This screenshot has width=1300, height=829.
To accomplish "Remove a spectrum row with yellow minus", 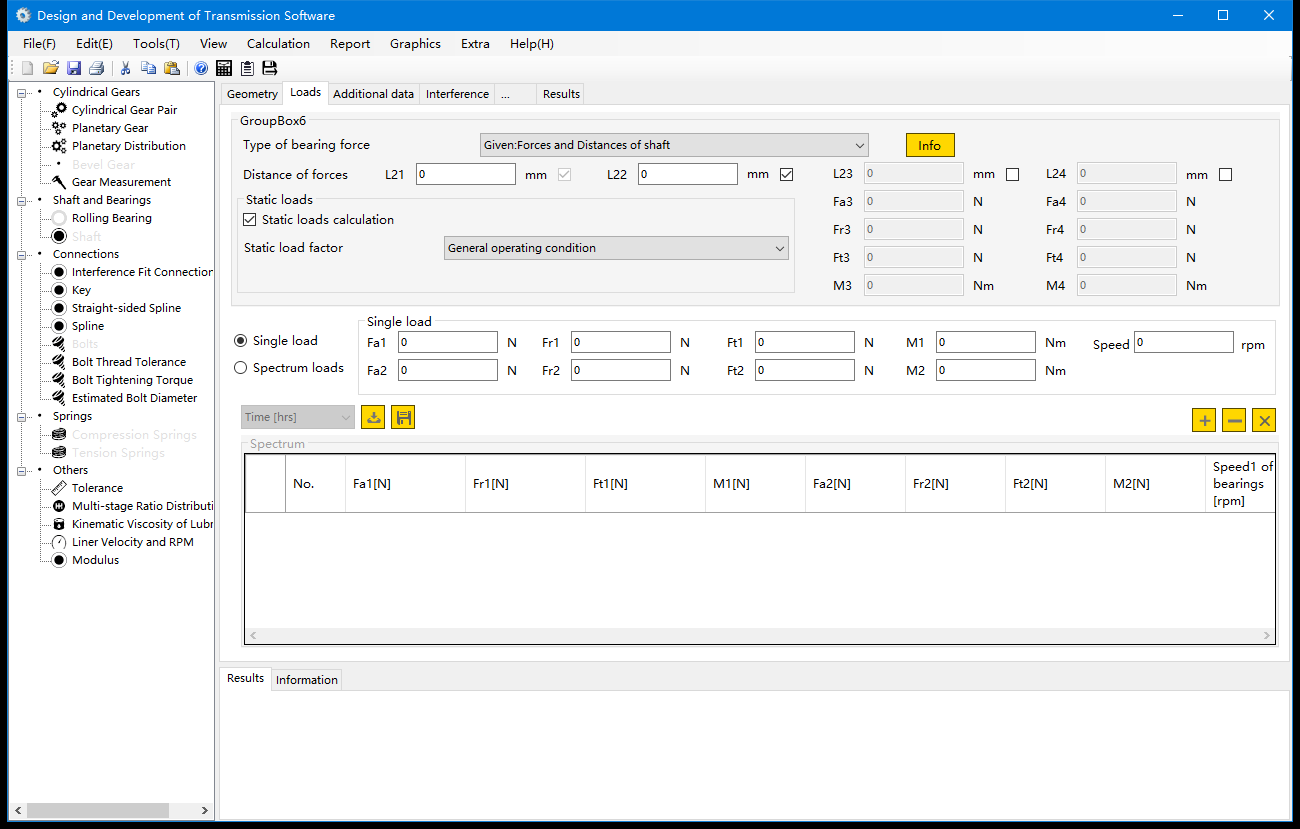I will (1234, 420).
